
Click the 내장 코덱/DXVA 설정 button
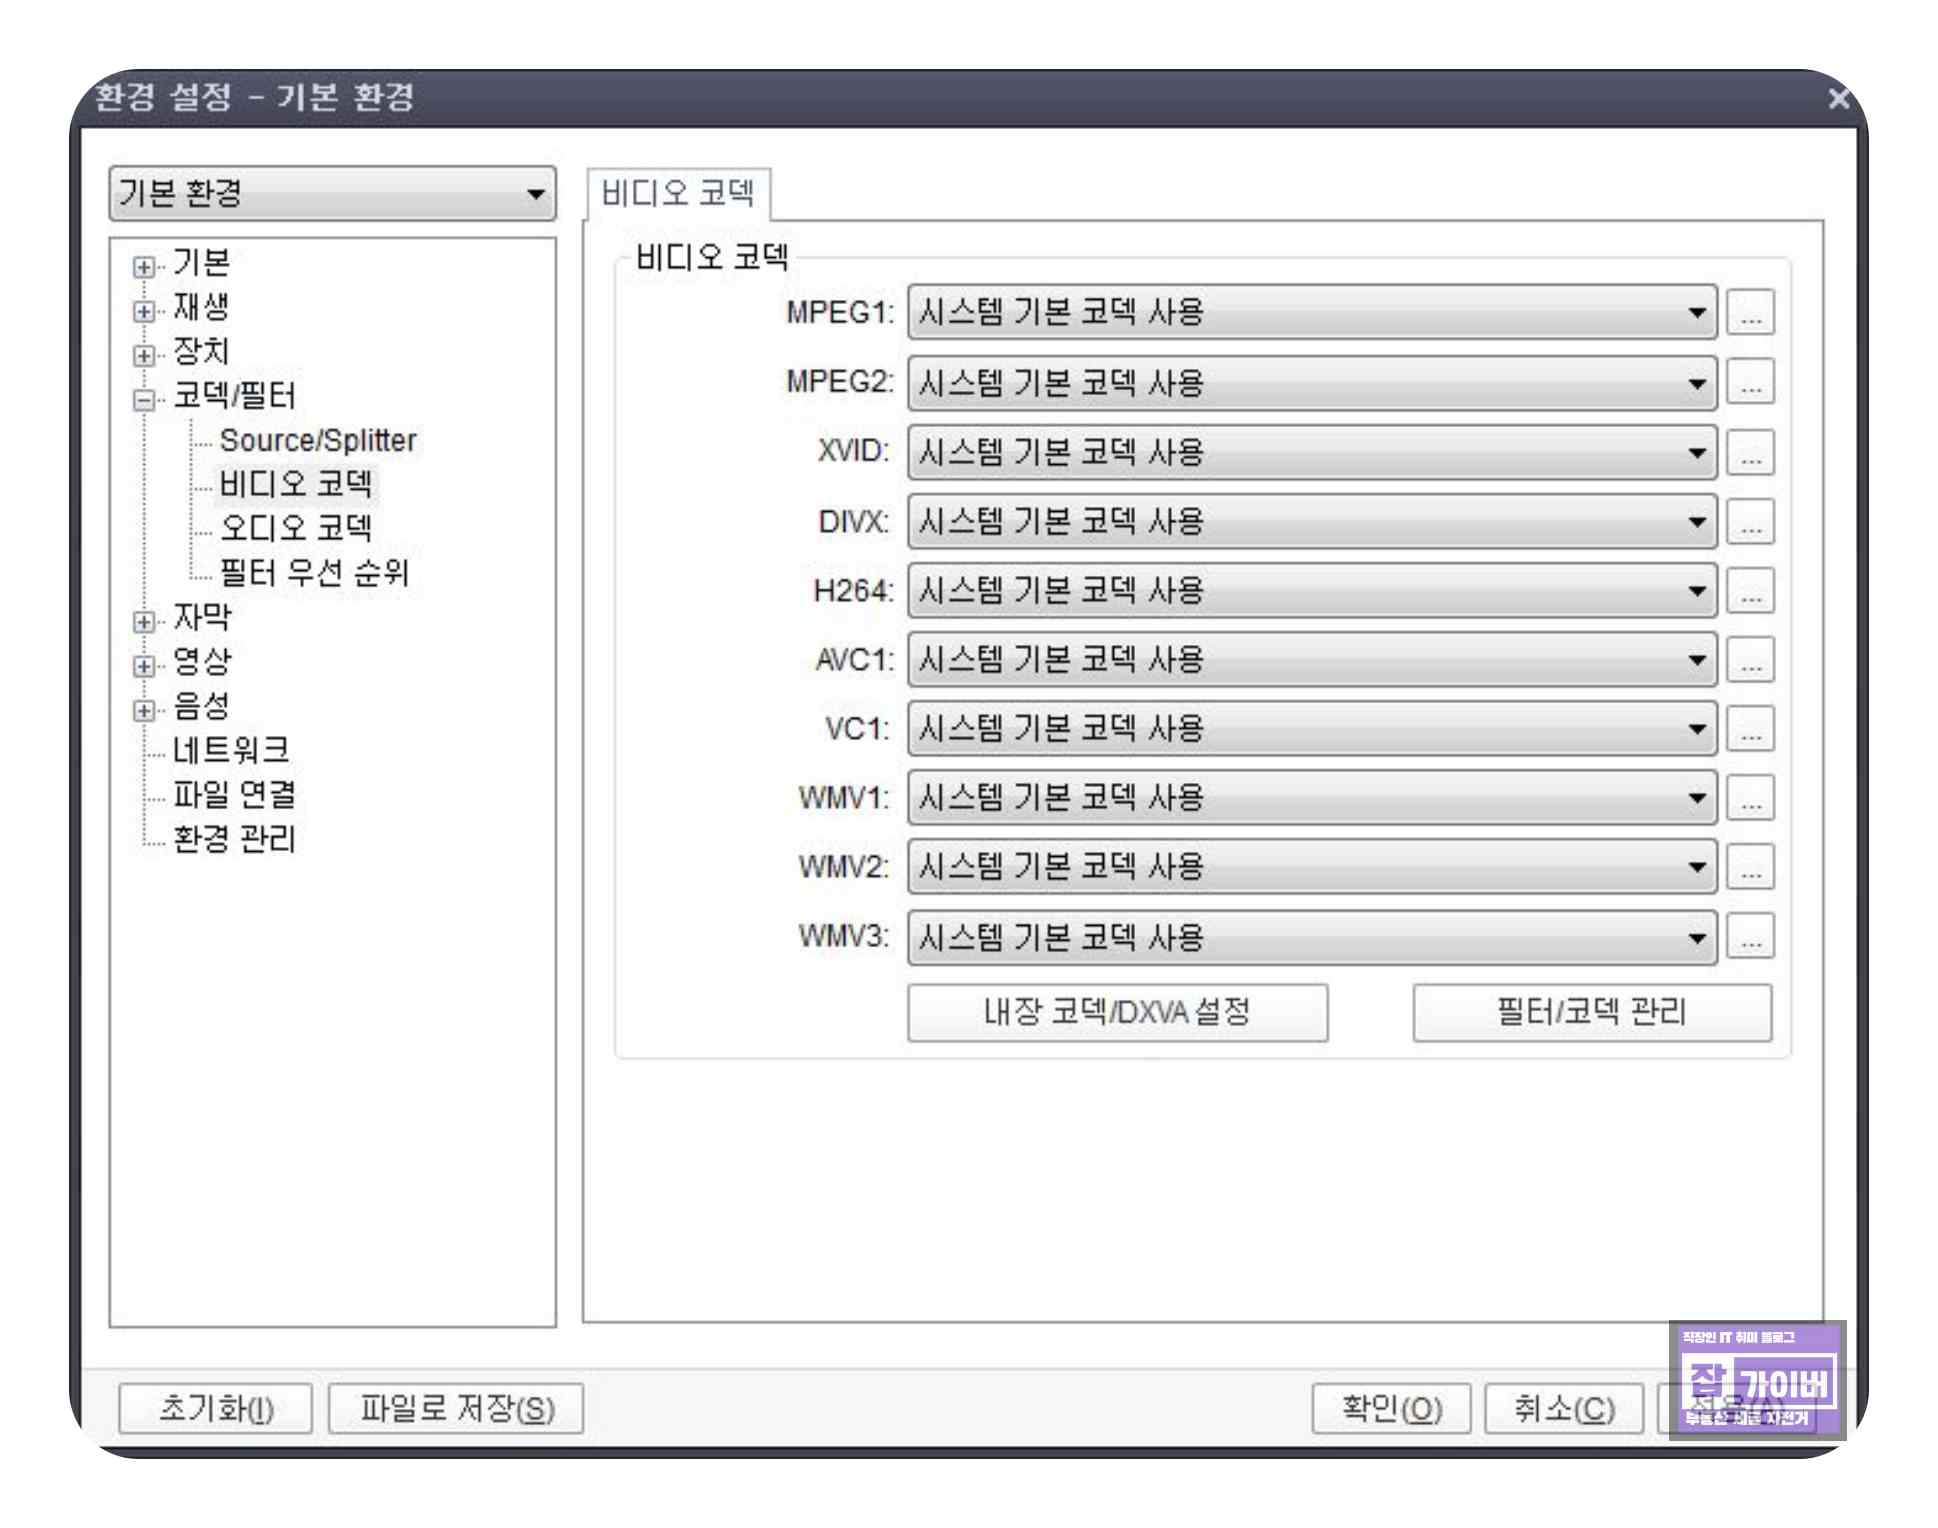(1117, 1013)
